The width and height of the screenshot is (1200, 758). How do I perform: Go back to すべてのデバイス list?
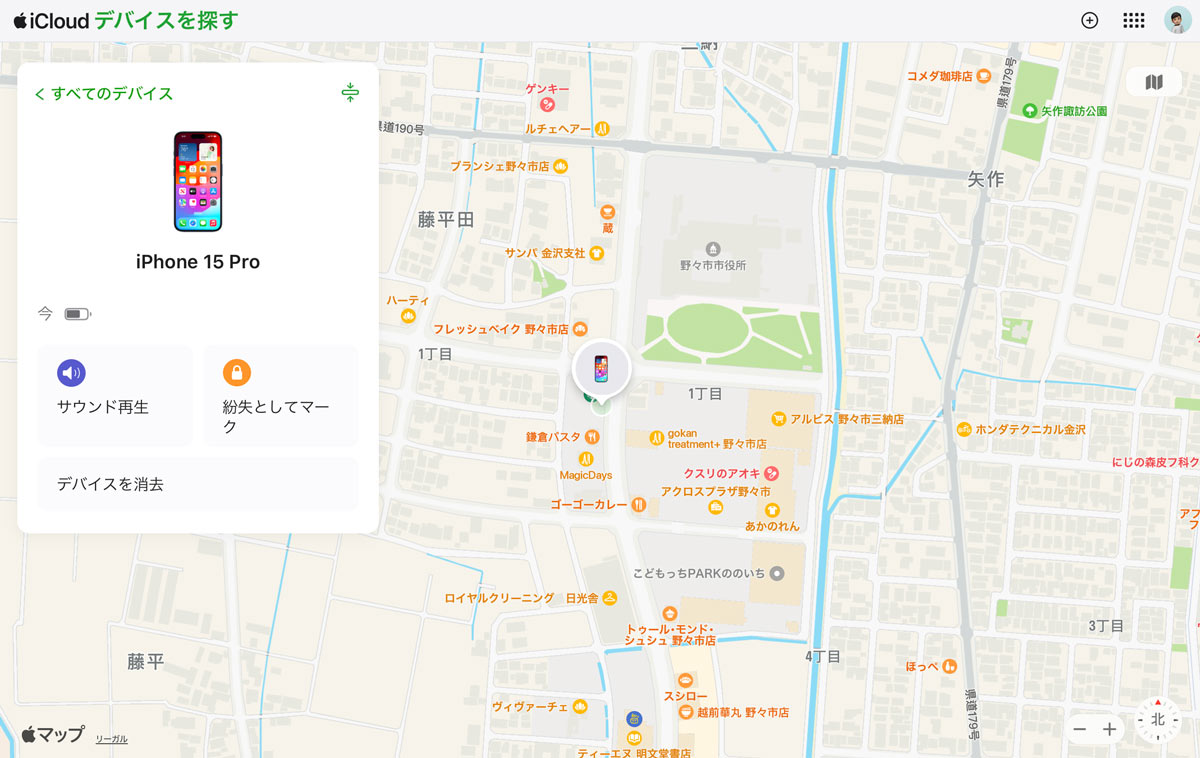click(104, 93)
